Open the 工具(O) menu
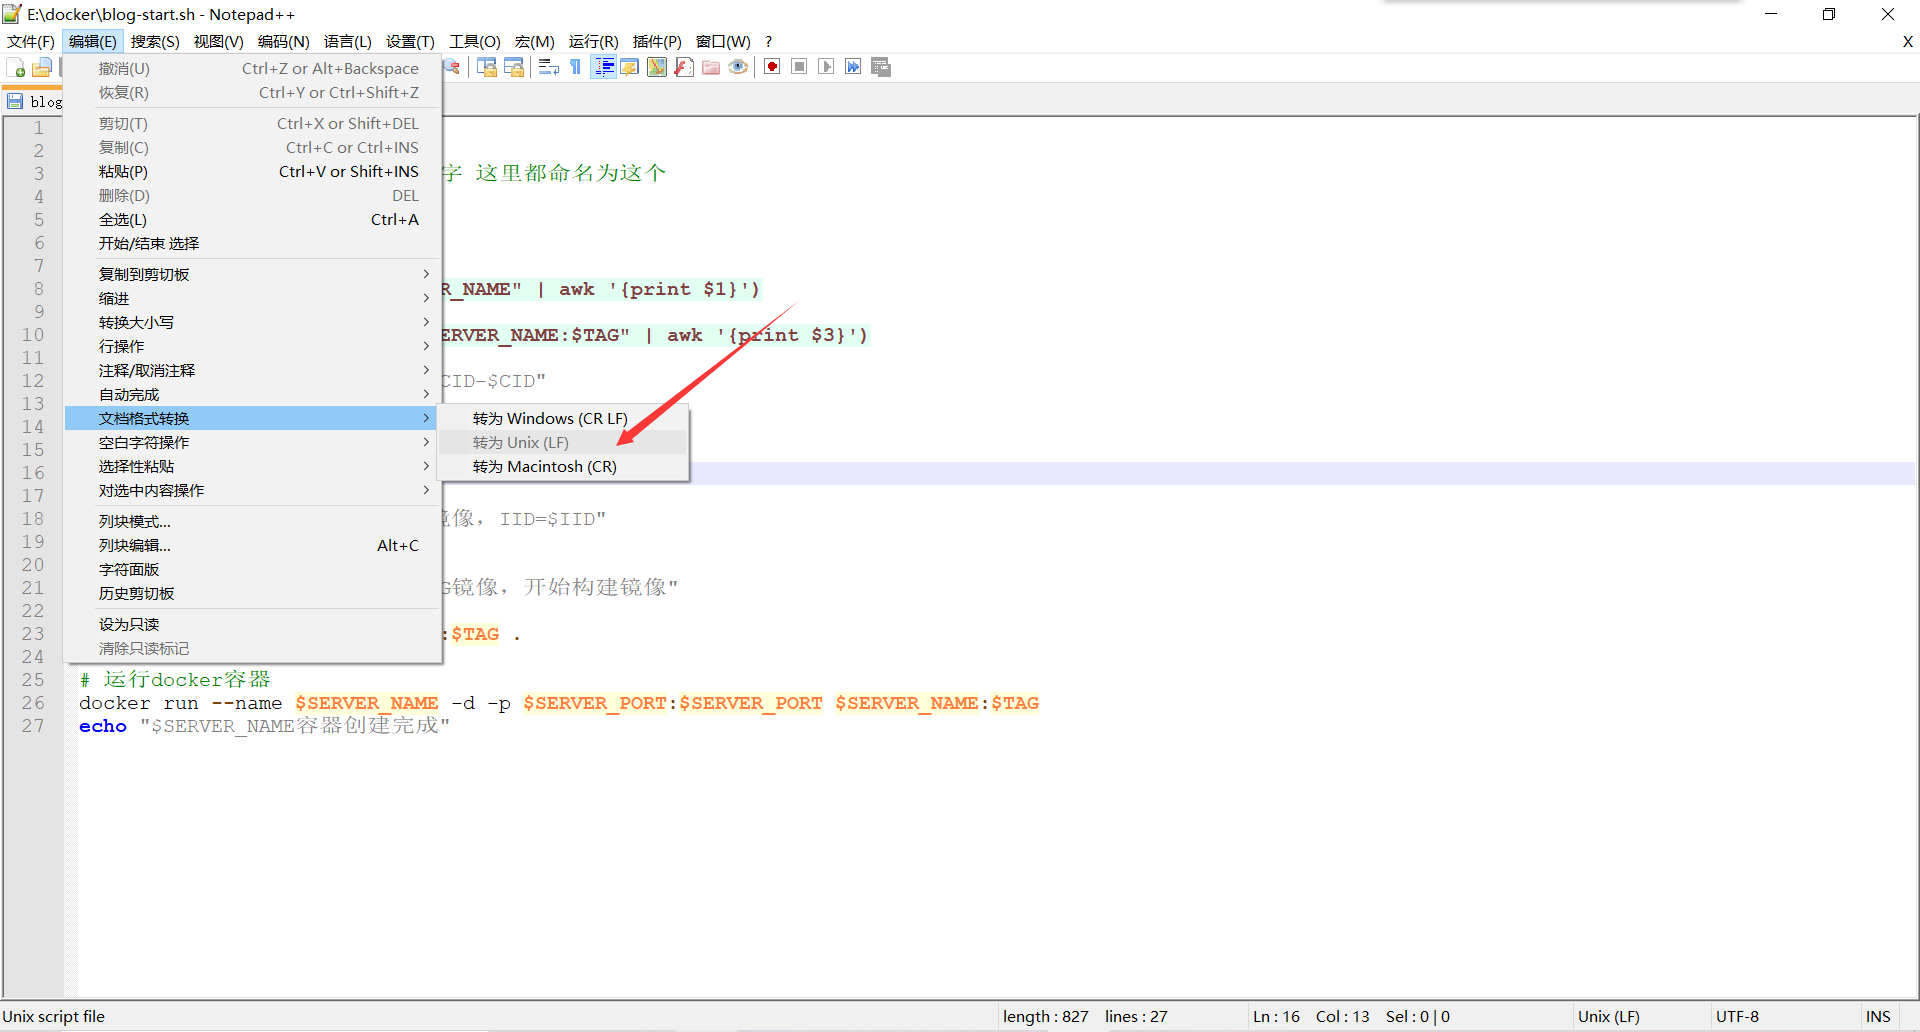Image resolution: width=1920 pixels, height=1032 pixels. [x=475, y=41]
